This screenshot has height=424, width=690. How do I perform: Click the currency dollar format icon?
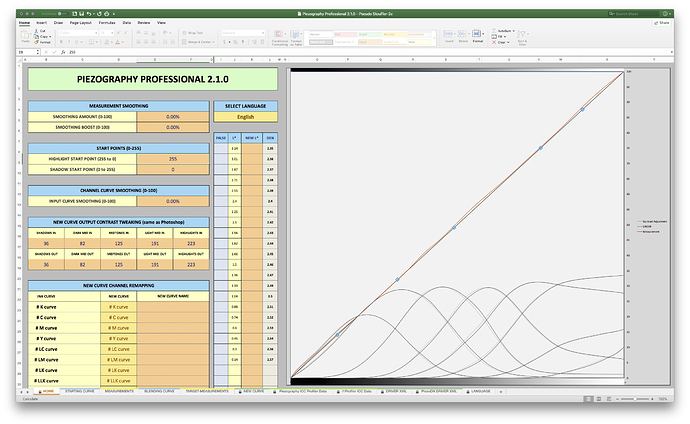click(224, 42)
